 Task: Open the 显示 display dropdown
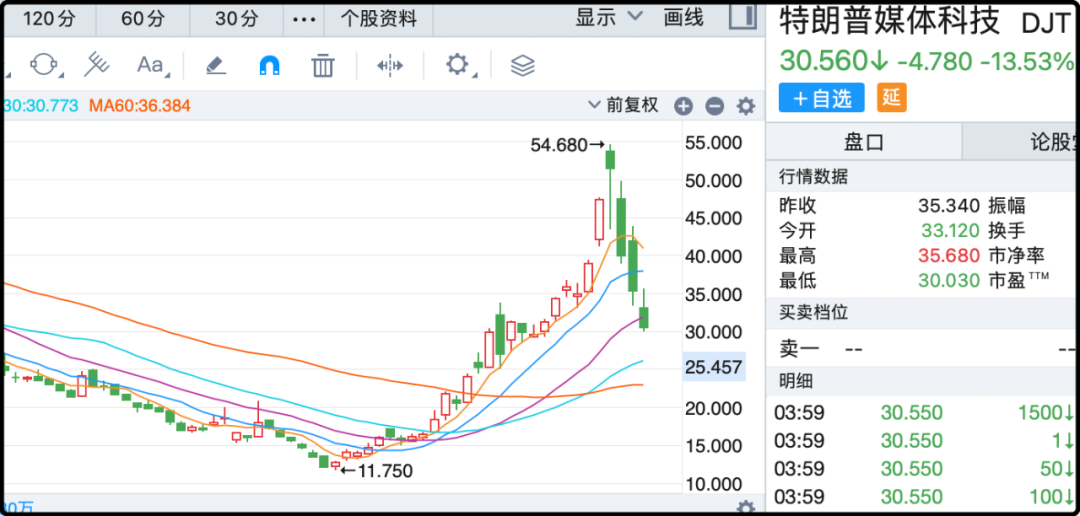point(609,17)
